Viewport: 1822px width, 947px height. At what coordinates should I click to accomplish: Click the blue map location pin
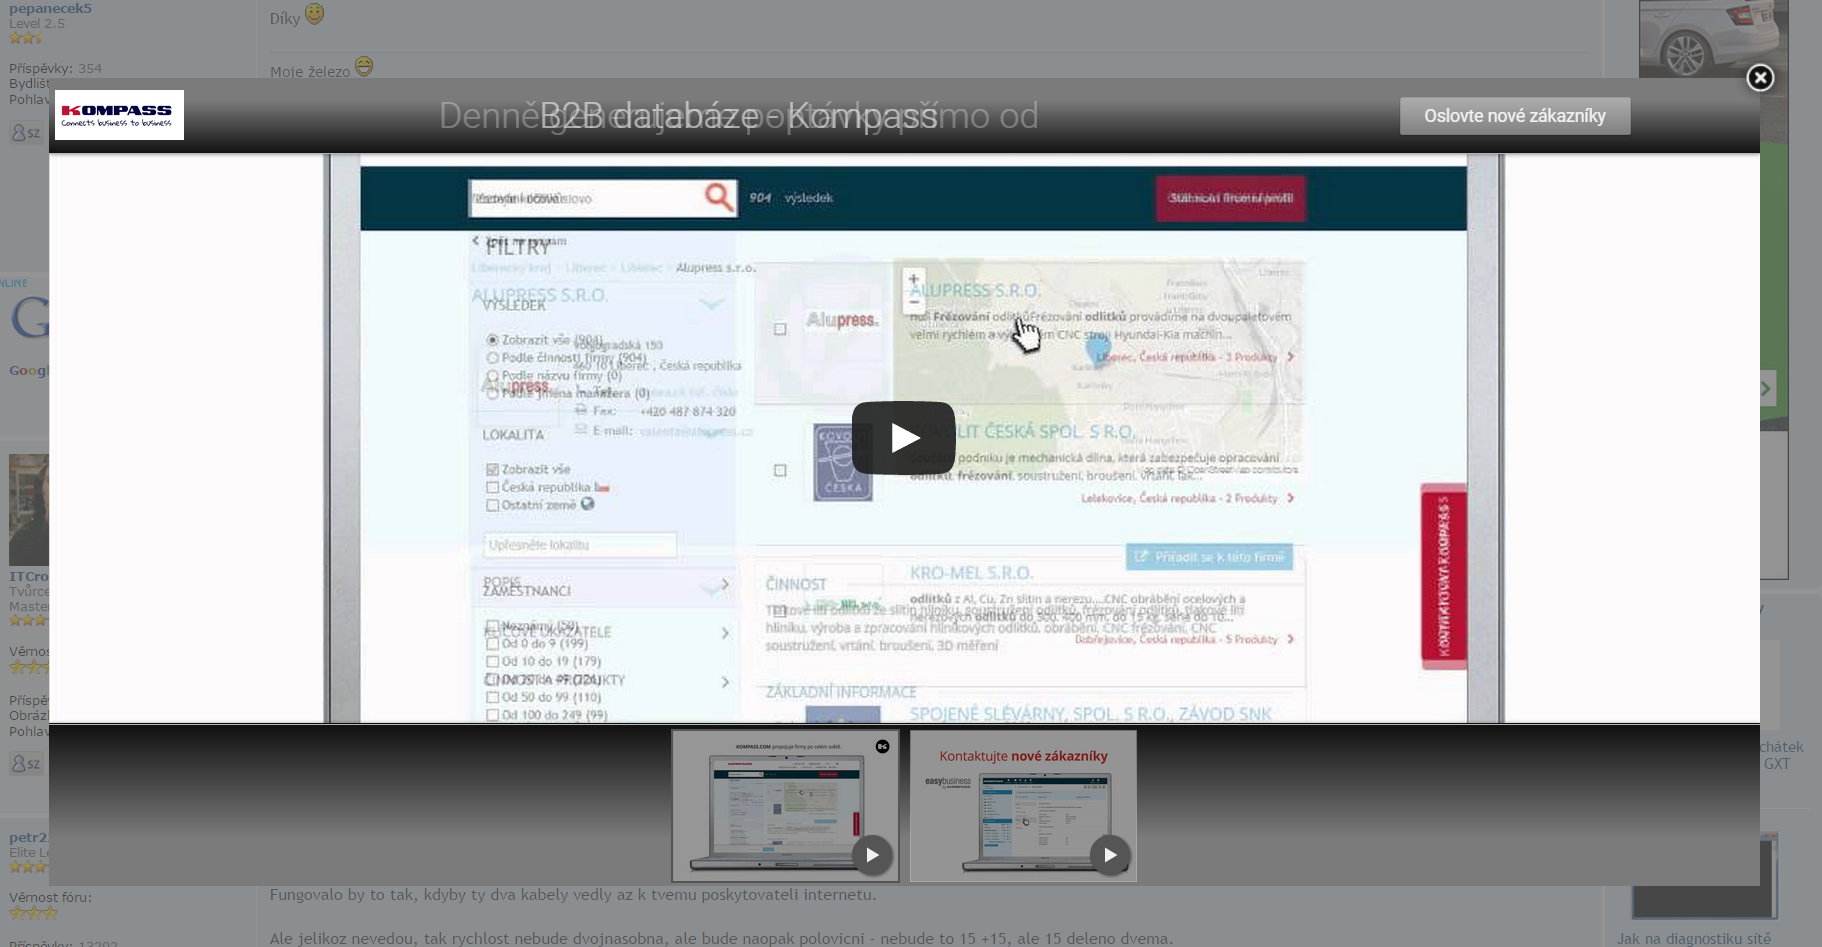(1099, 350)
